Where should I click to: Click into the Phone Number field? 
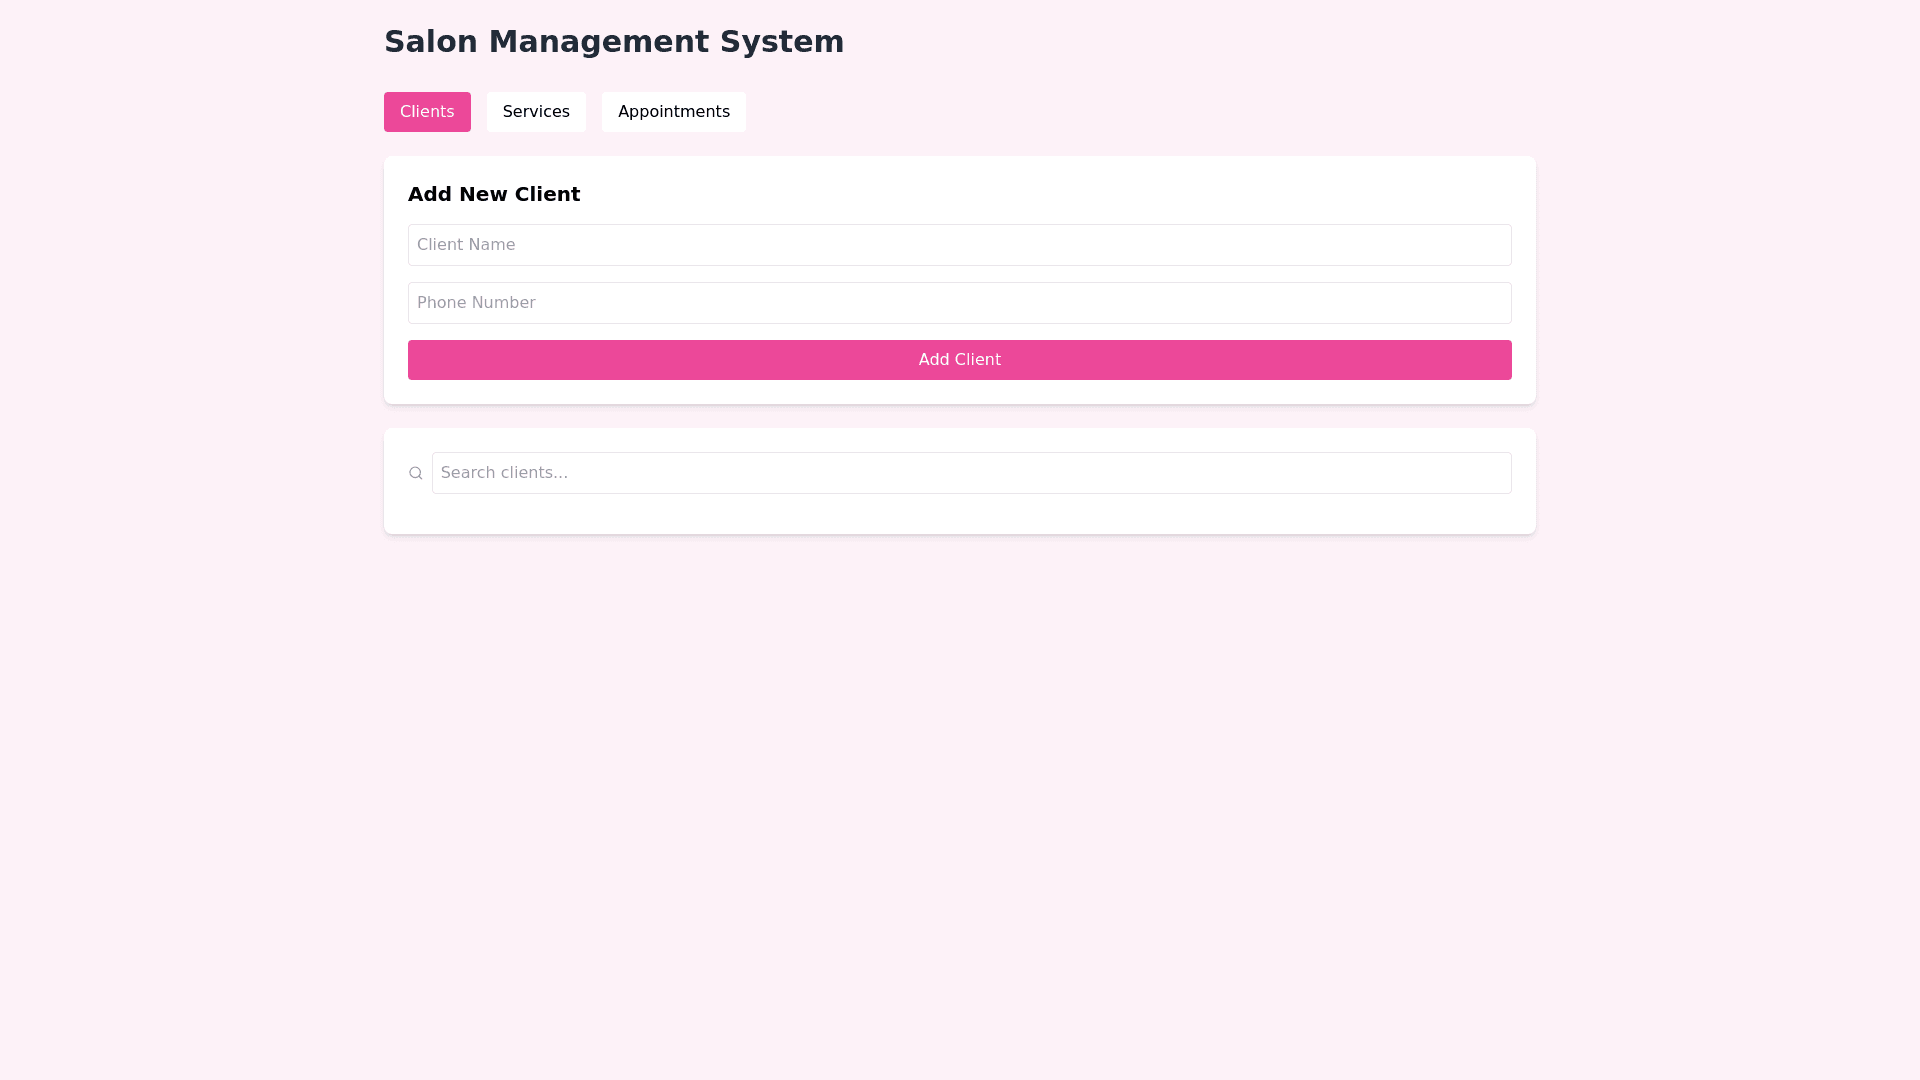click(x=959, y=303)
